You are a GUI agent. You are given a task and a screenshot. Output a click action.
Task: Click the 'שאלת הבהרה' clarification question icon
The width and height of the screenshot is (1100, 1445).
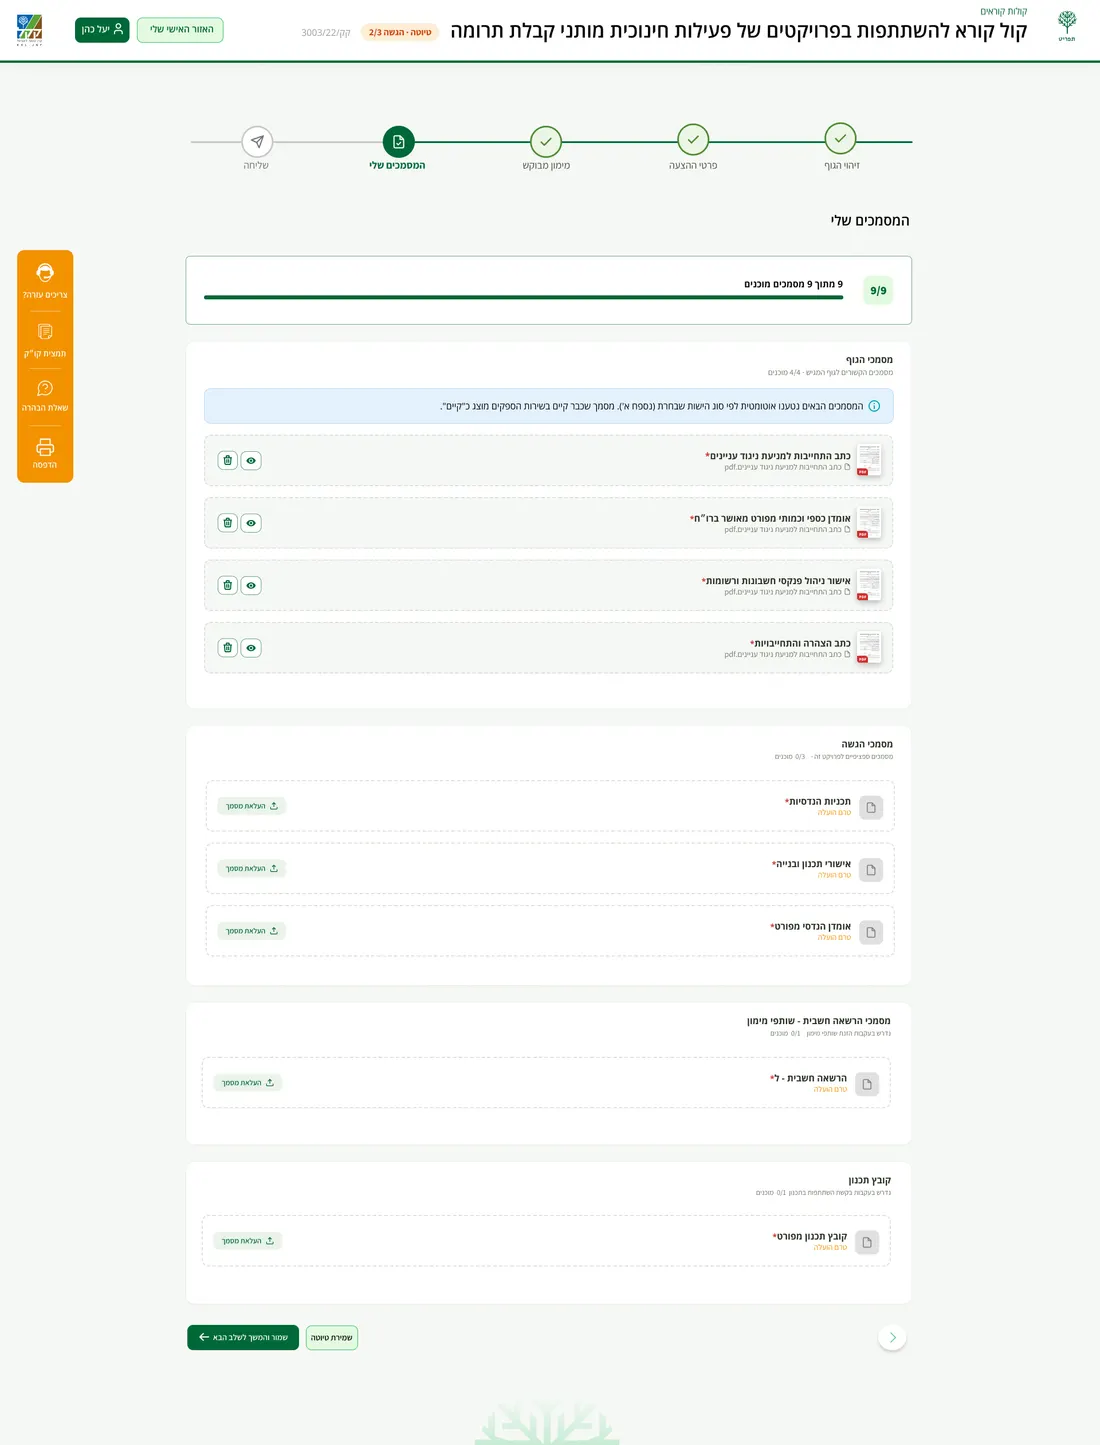[45, 388]
